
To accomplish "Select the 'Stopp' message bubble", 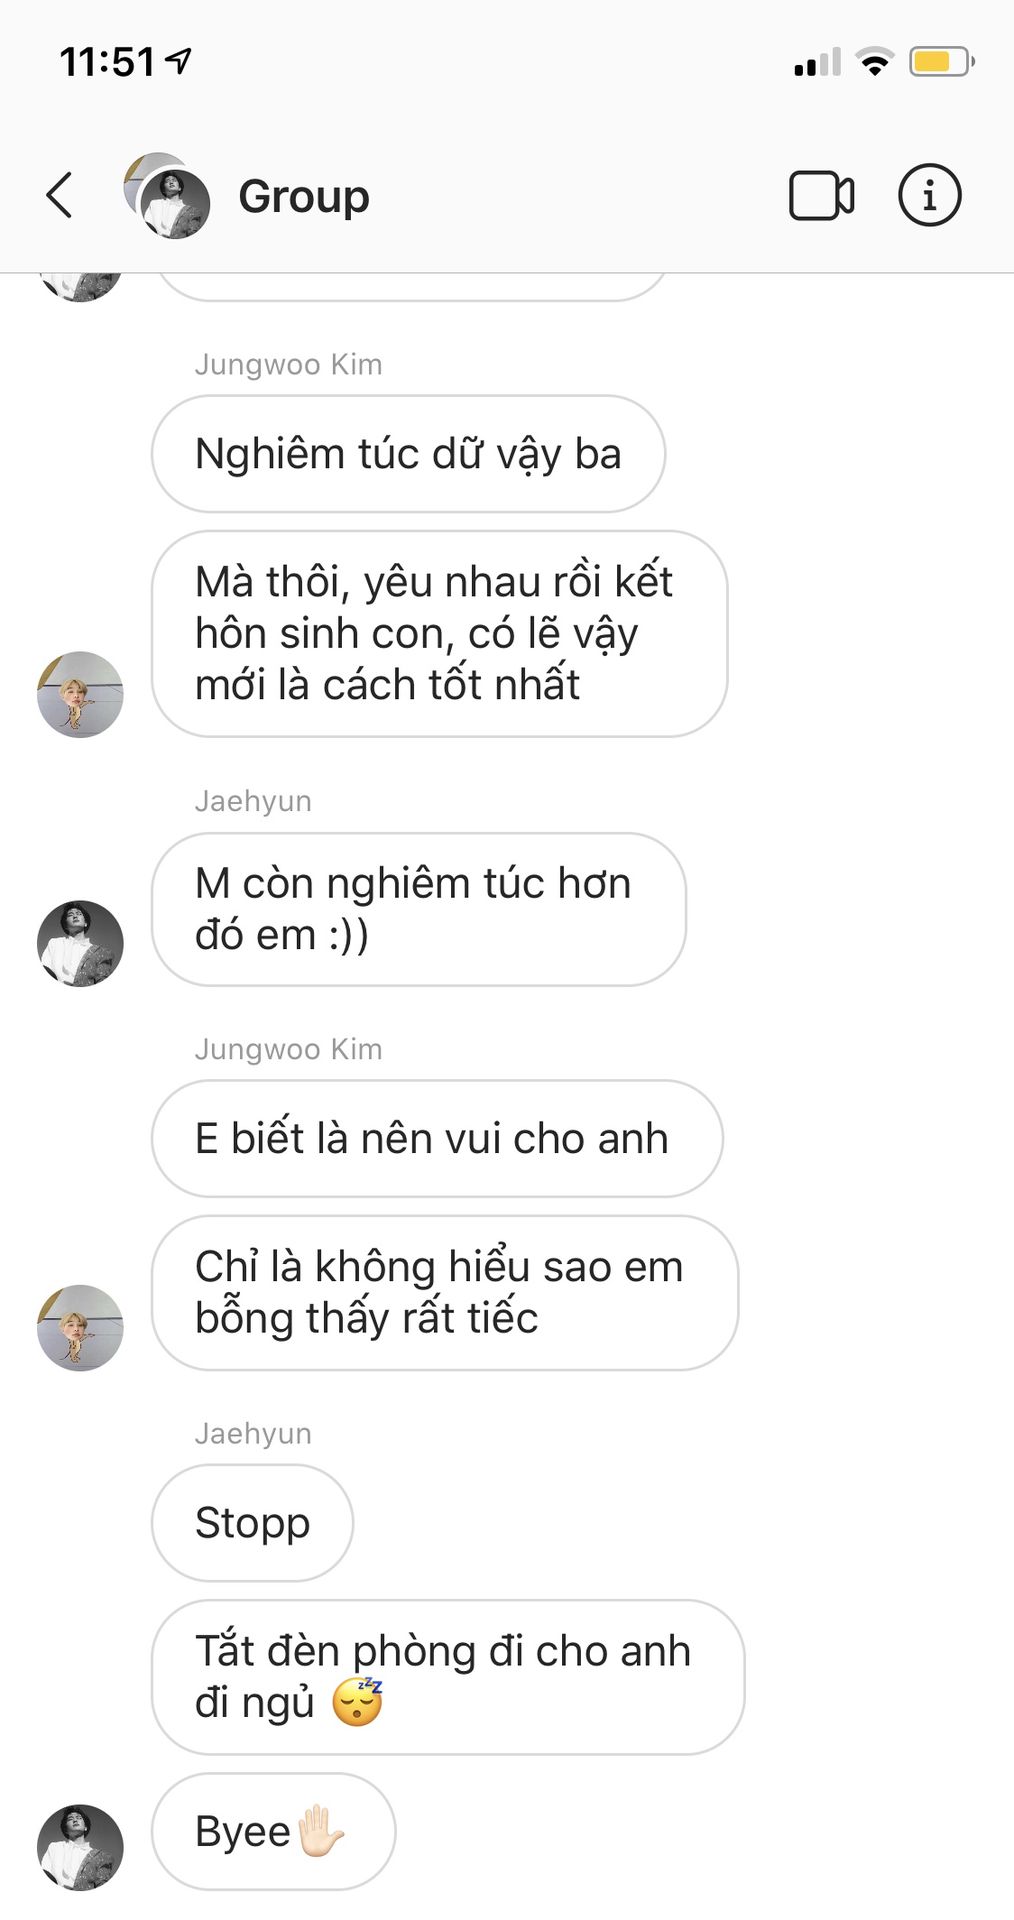I will (252, 1523).
